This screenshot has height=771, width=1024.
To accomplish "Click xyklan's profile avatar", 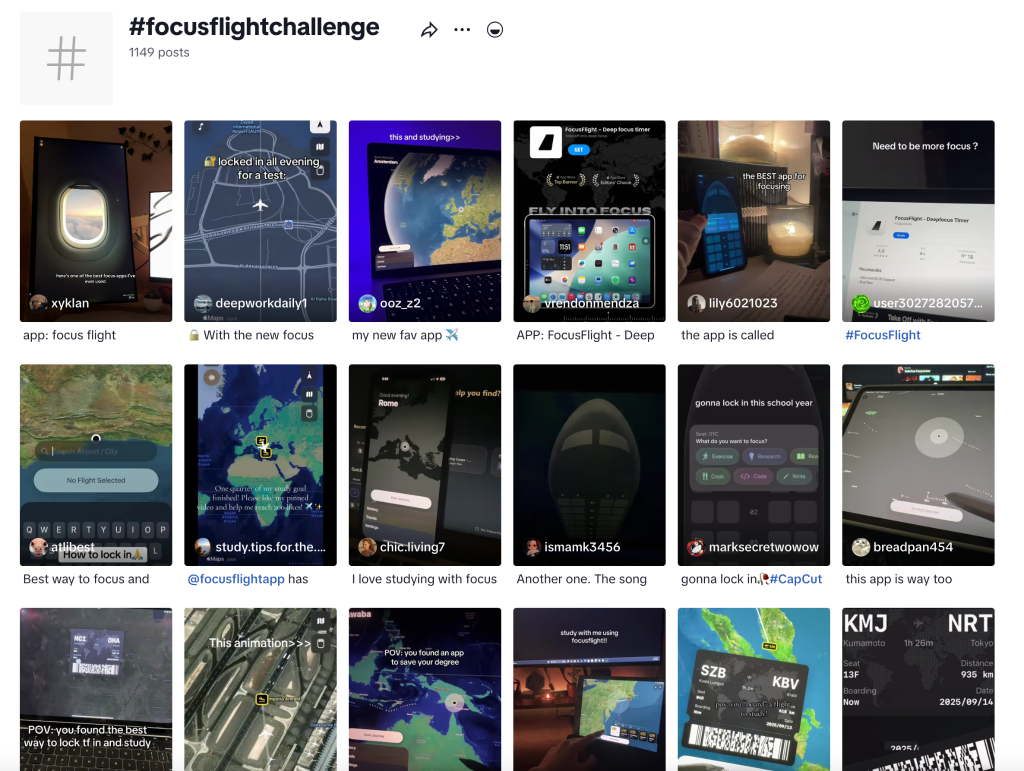I will click(x=39, y=303).
